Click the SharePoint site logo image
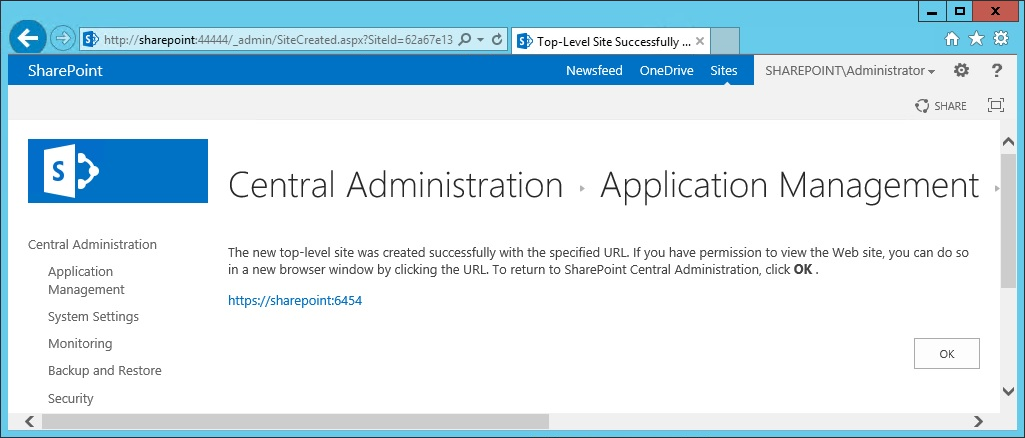The width and height of the screenshot is (1025, 438). 118,171
